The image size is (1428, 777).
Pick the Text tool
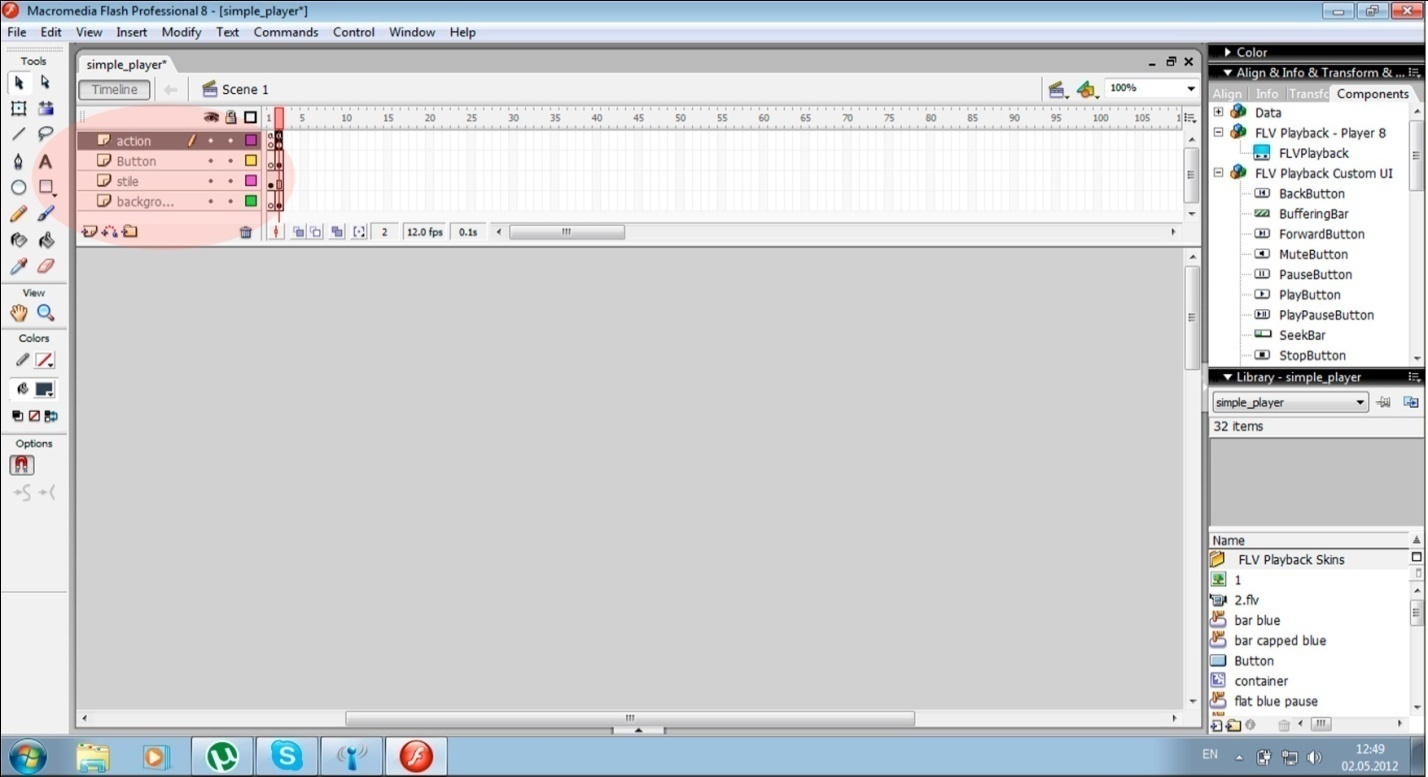tap(45, 161)
